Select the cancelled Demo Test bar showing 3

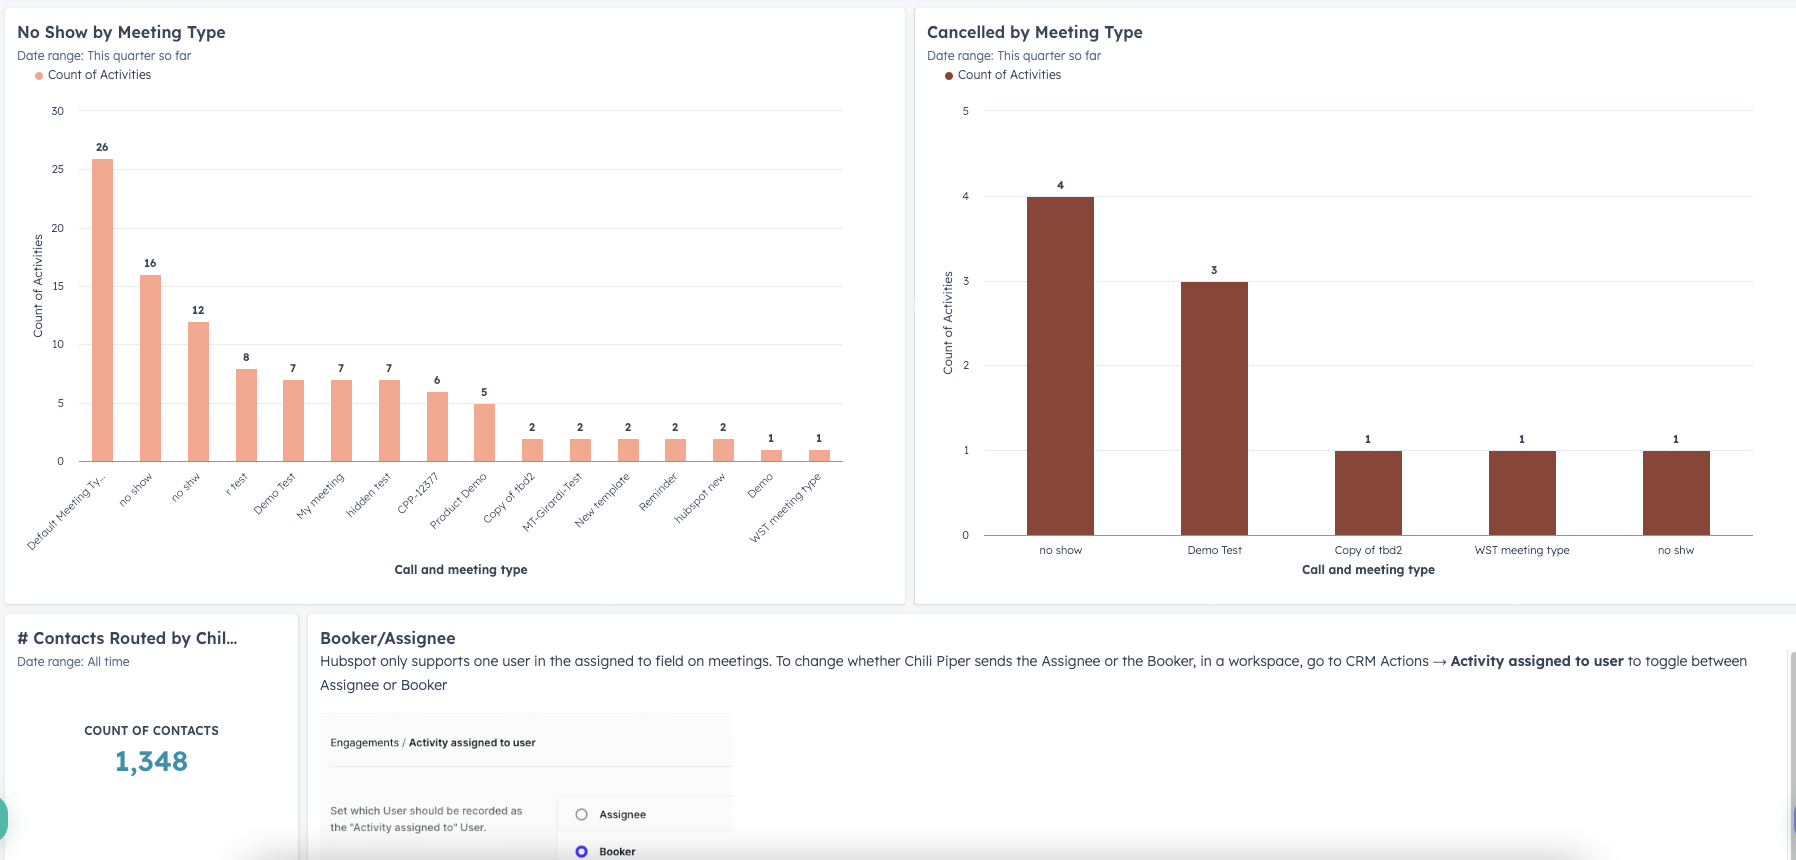pos(1214,408)
